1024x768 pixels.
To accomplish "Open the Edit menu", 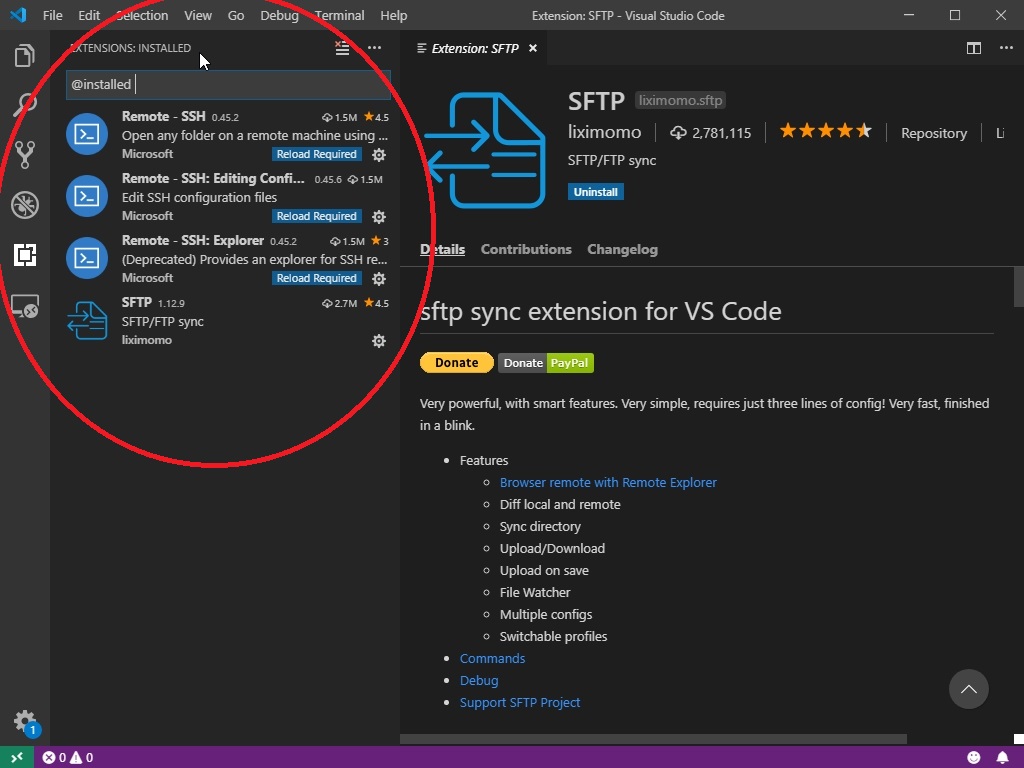I will 89,15.
